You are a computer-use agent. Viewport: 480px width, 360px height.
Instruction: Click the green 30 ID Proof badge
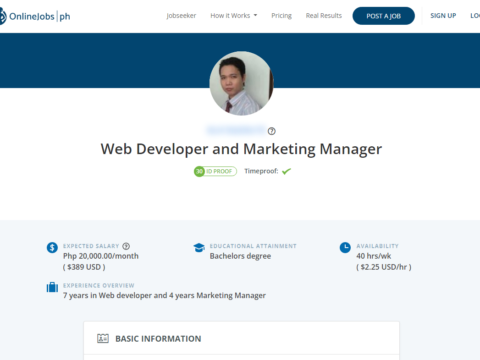click(x=215, y=171)
